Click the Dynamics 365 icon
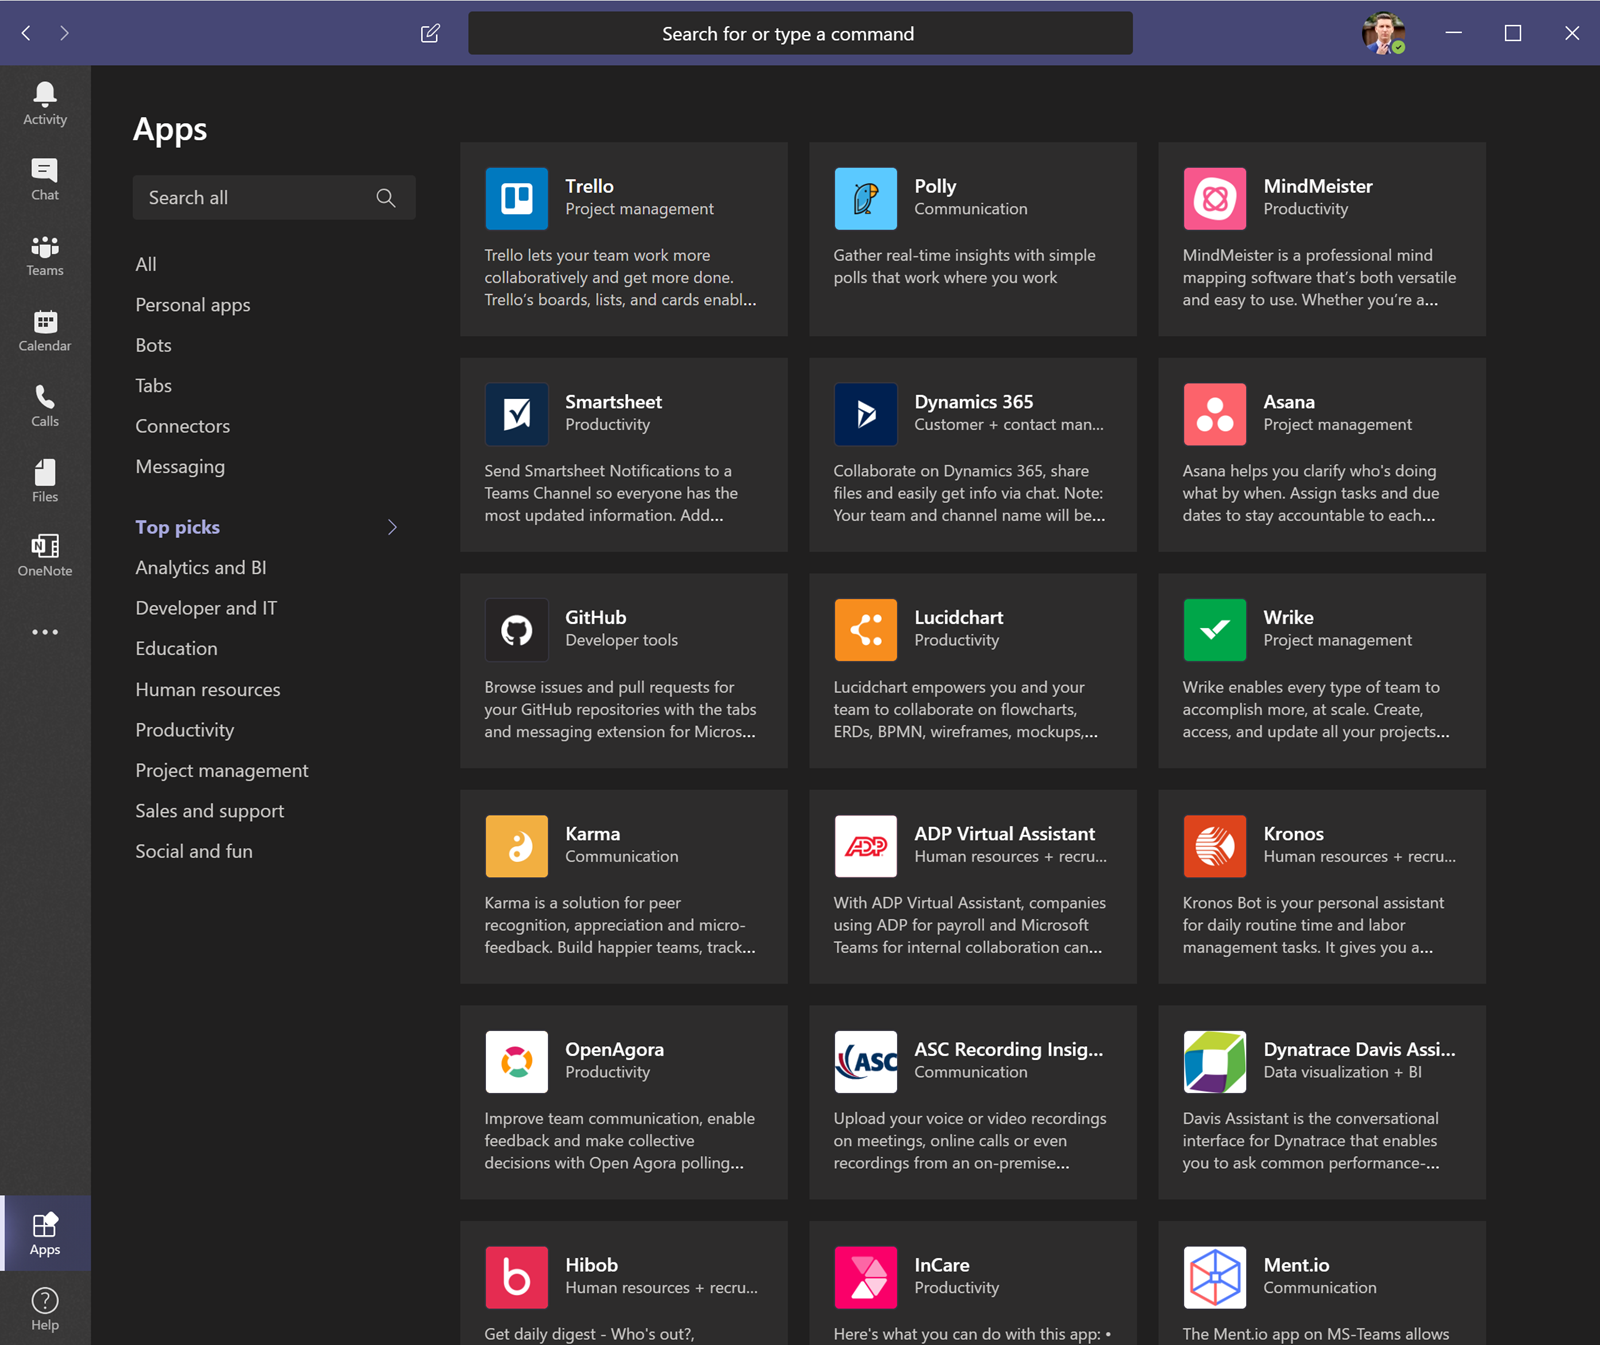This screenshot has height=1345, width=1600. [866, 414]
